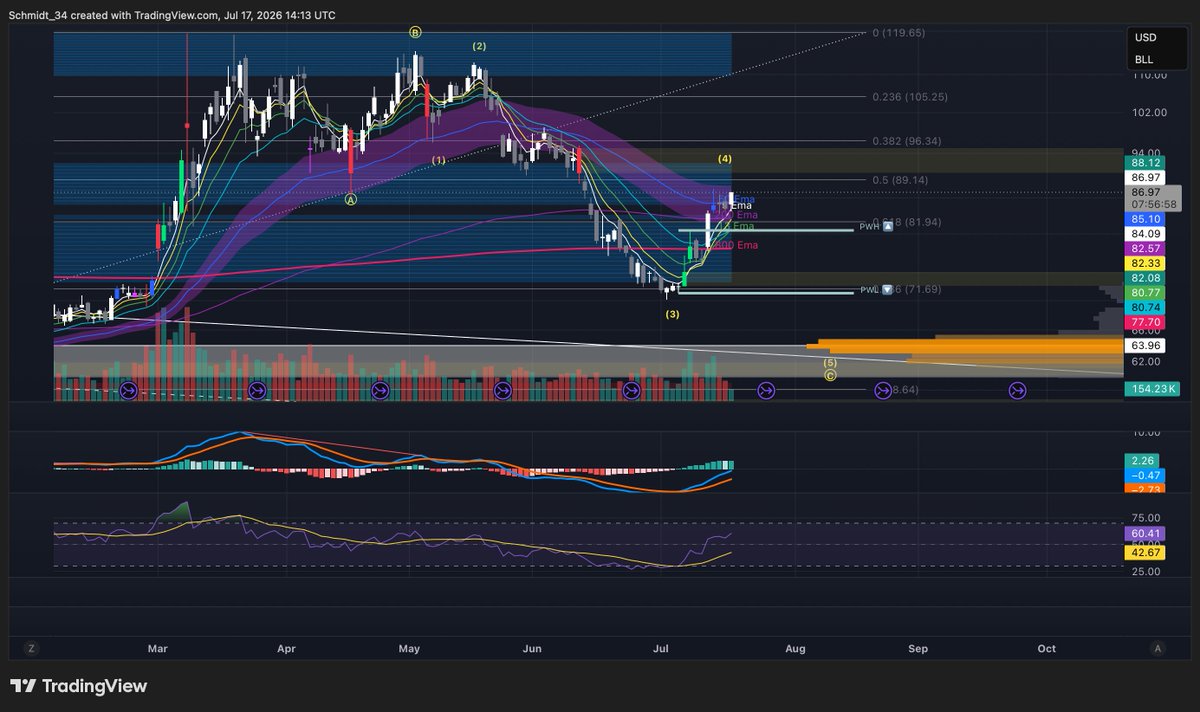This screenshot has height=712, width=1200.
Task: Click the 82.57 purple price label
Action: [x=1145, y=247]
